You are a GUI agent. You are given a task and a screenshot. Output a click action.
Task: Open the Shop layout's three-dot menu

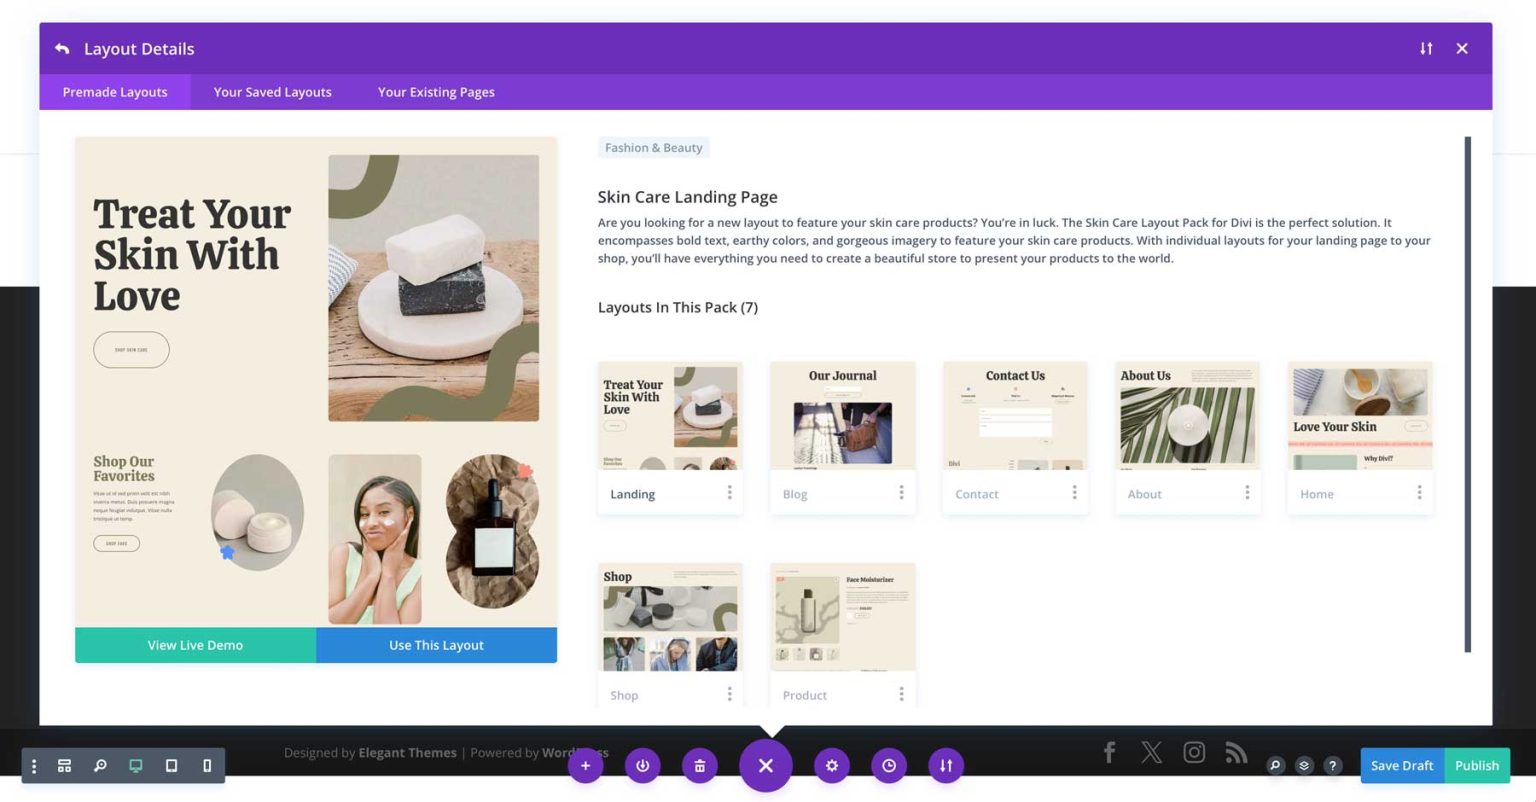coord(729,693)
